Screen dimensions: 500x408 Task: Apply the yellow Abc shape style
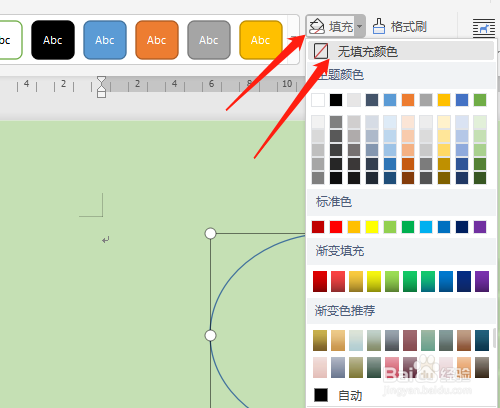pyautogui.click(x=261, y=40)
